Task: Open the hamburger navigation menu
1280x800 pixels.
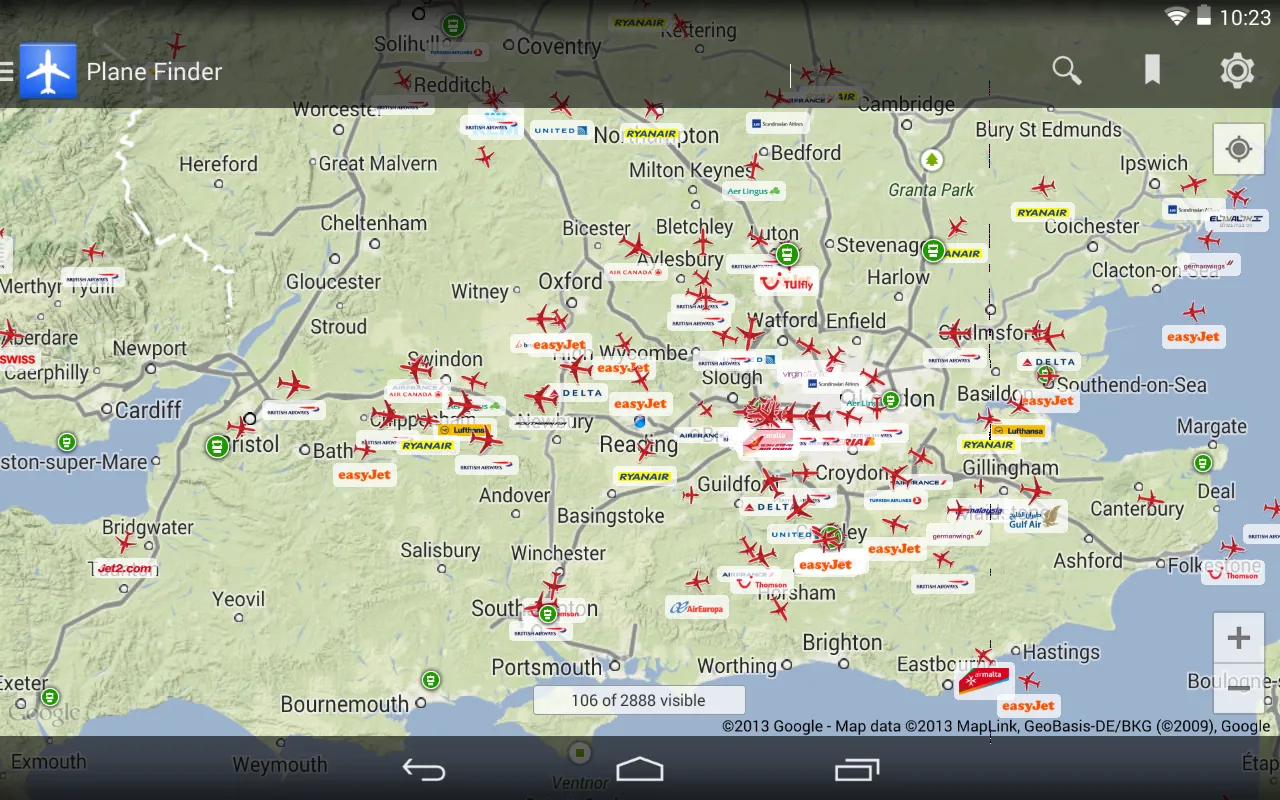Action: 7,71
